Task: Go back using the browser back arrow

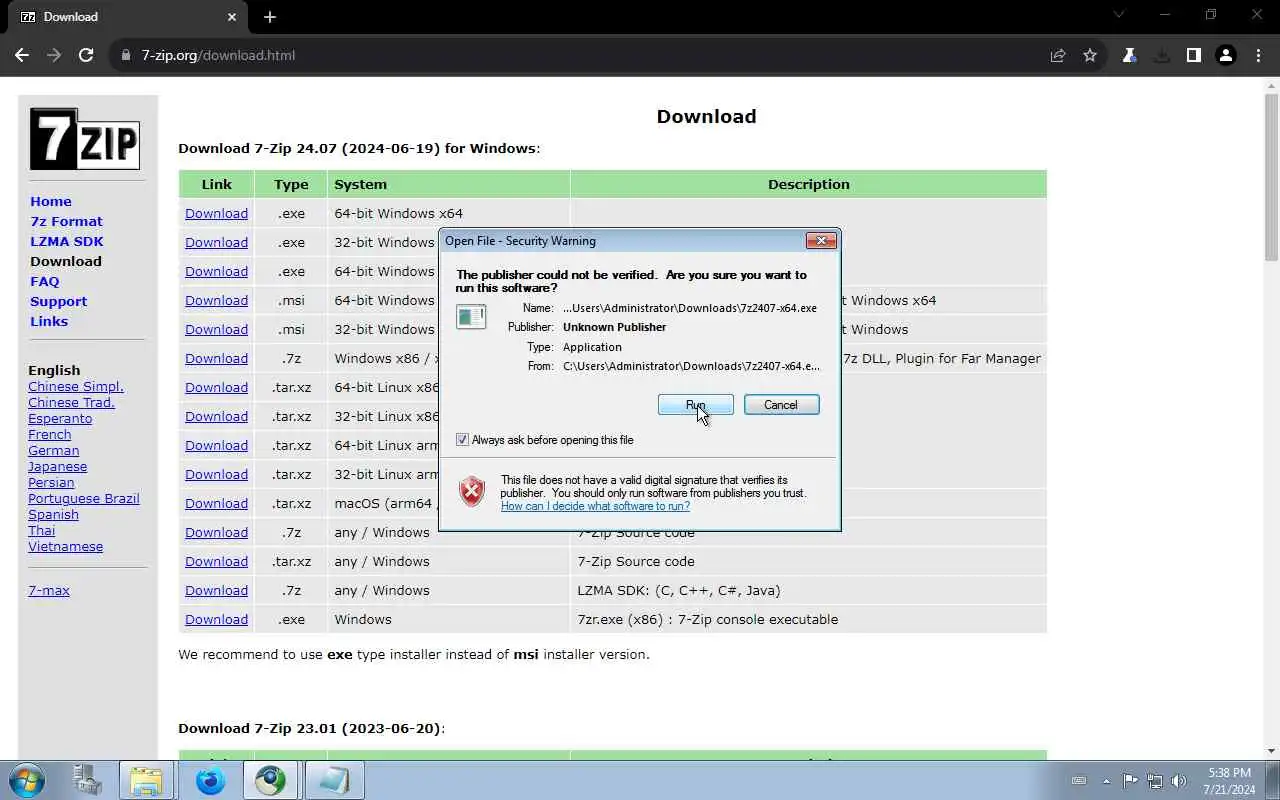Action: pos(22,55)
